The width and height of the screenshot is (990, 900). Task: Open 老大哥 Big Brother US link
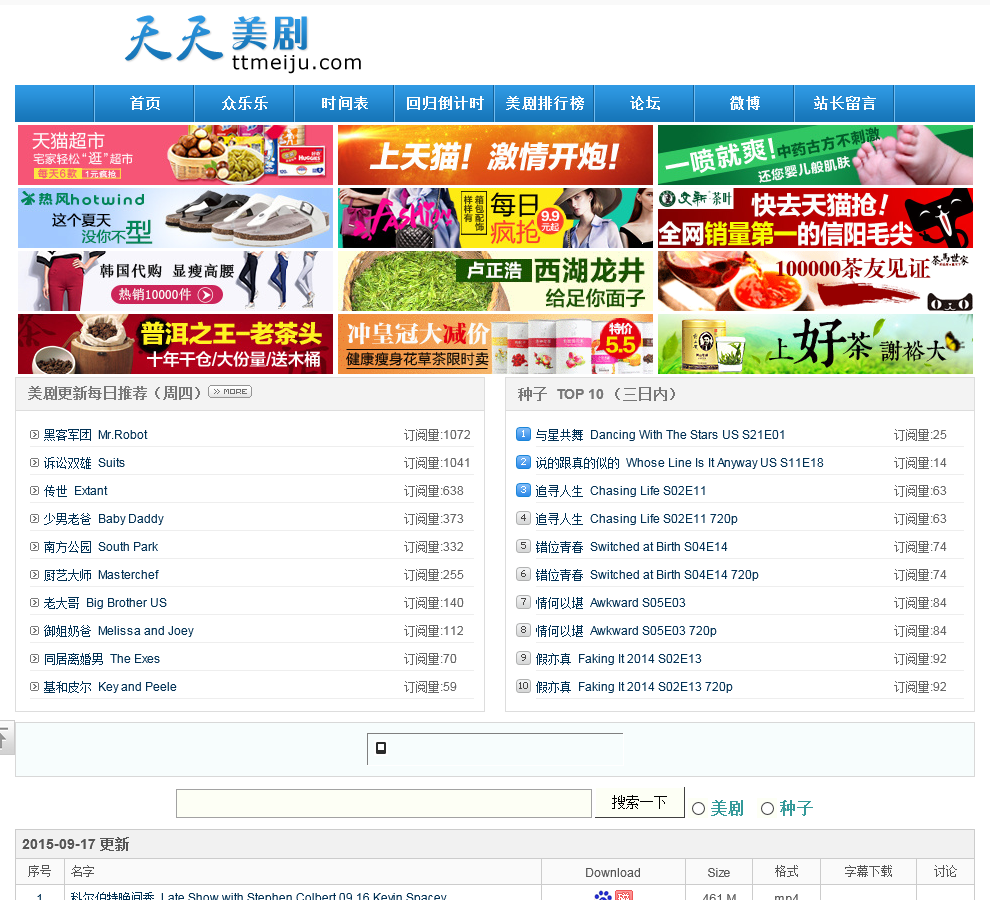click(x=105, y=603)
